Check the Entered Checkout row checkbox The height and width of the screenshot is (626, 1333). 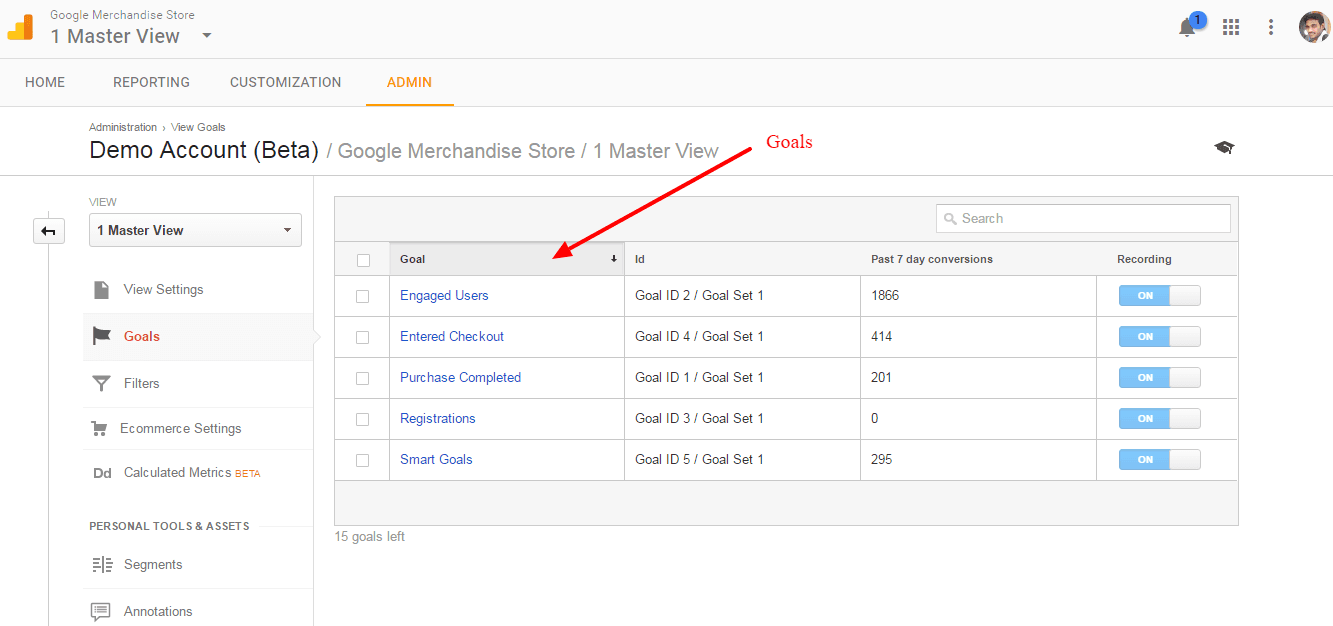[x=362, y=337]
